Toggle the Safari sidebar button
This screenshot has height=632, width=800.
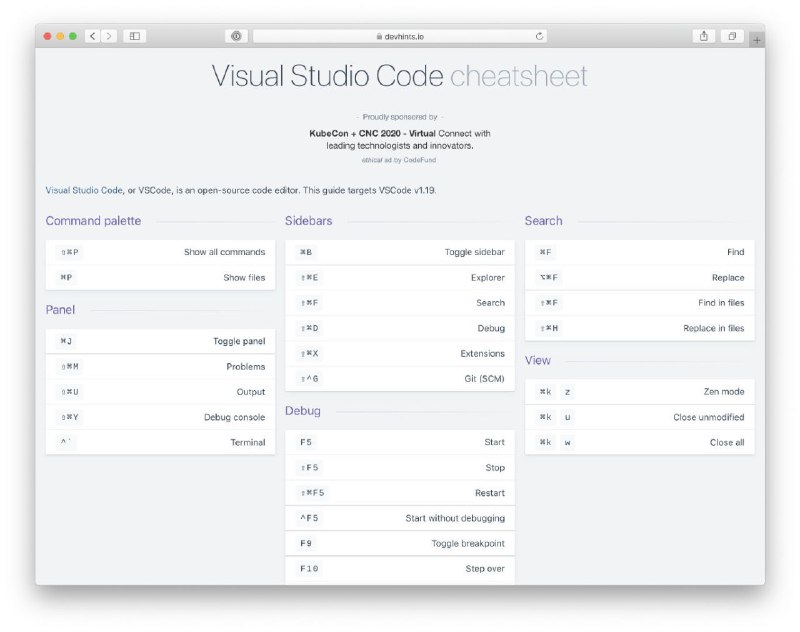coord(134,36)
